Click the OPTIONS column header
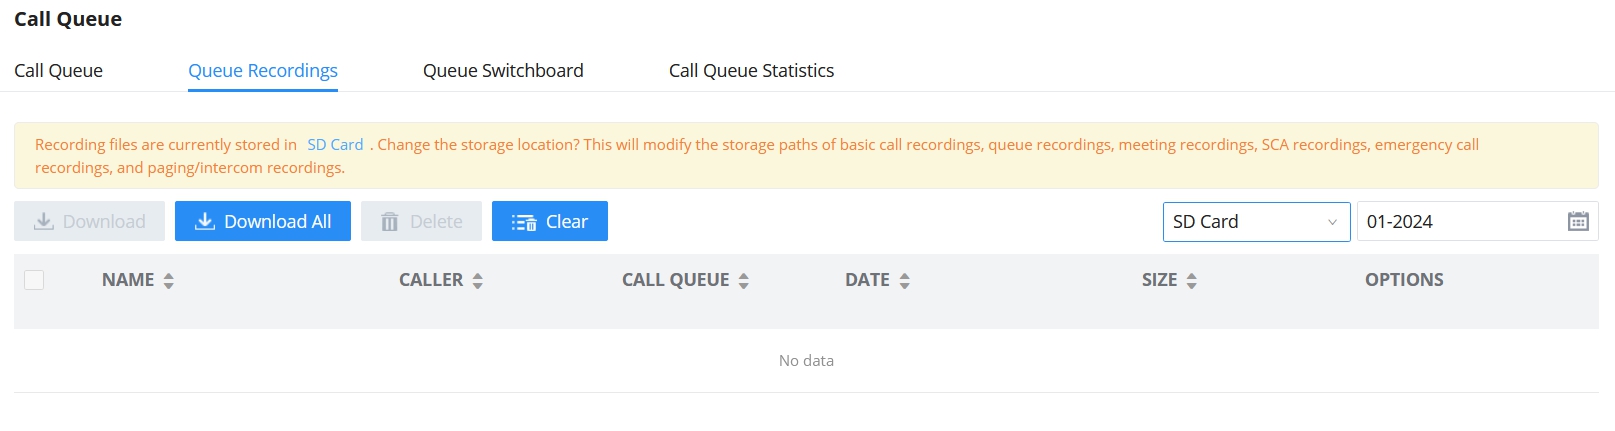 (1404, 280)
